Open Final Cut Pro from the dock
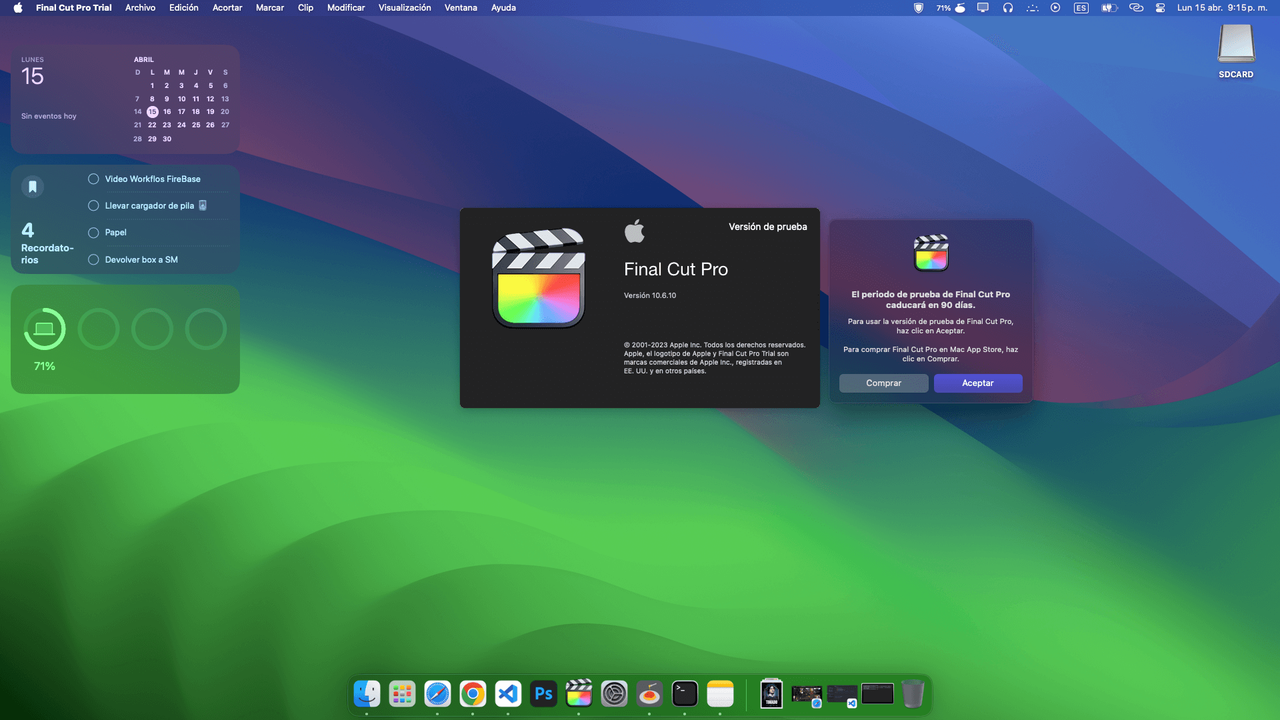Image resolution: width=1280 pixels, height=720 pixels. point(579,693)
